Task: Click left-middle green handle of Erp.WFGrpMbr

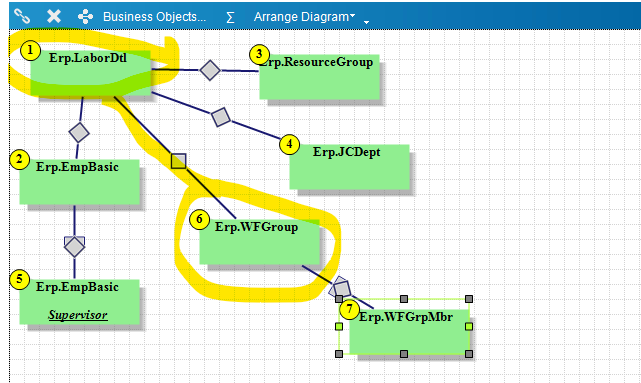Action: [x=339, y=326]
